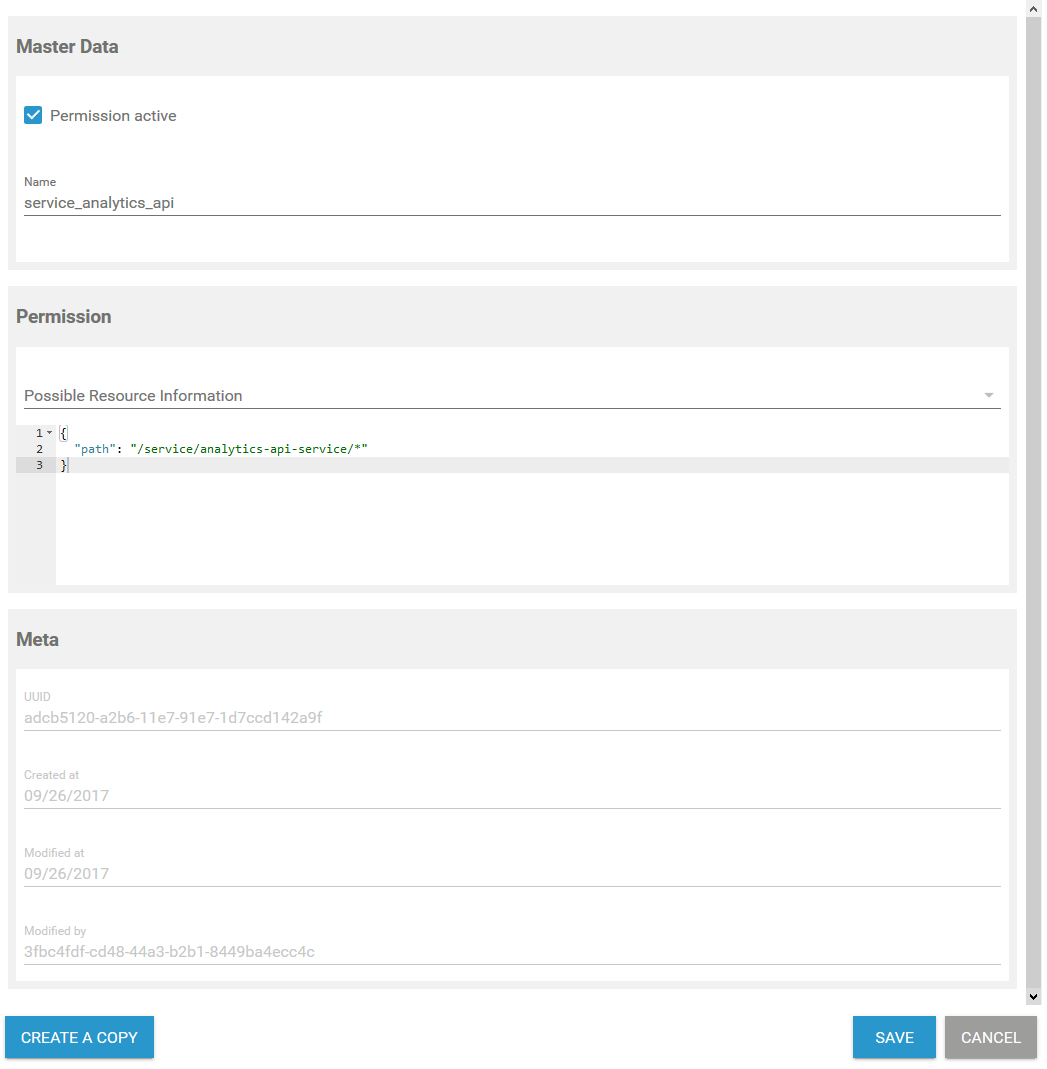Click the UUID field
1047x1069 pixels.
click(x=511, y=718)
